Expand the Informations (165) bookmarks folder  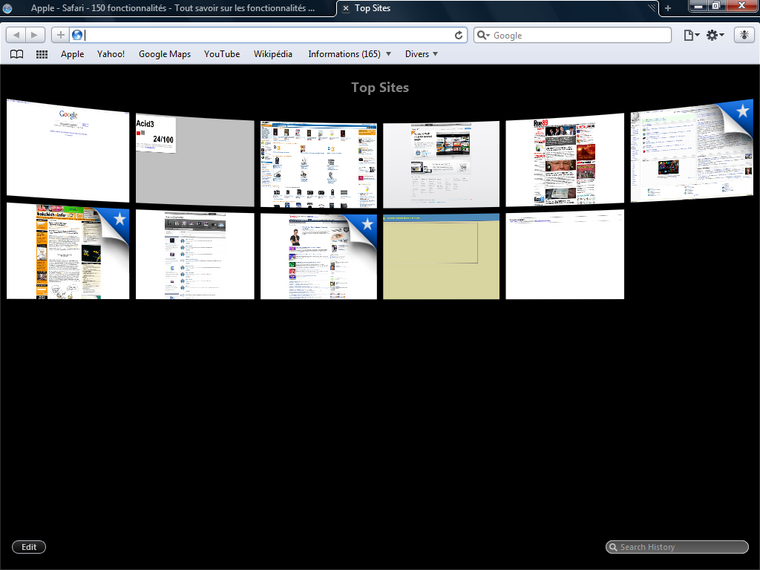tap(349, 54)
